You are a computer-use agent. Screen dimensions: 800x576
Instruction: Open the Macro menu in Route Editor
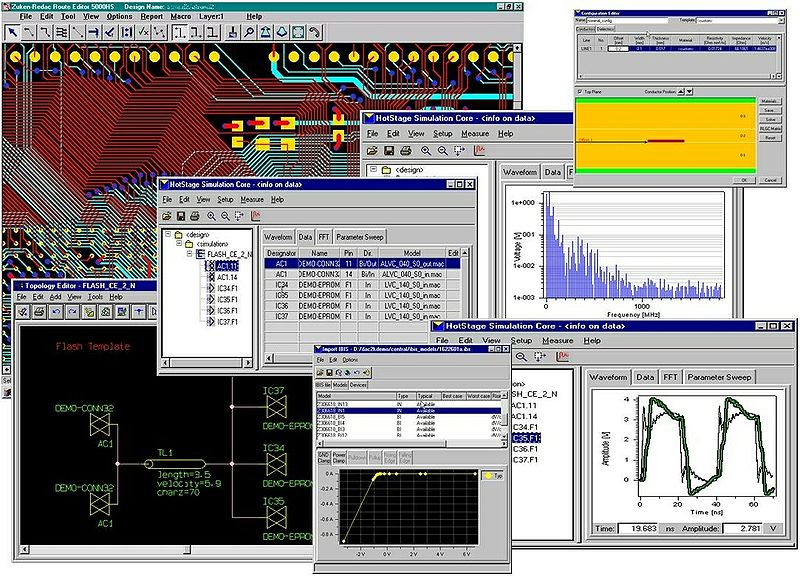(180, 17)
